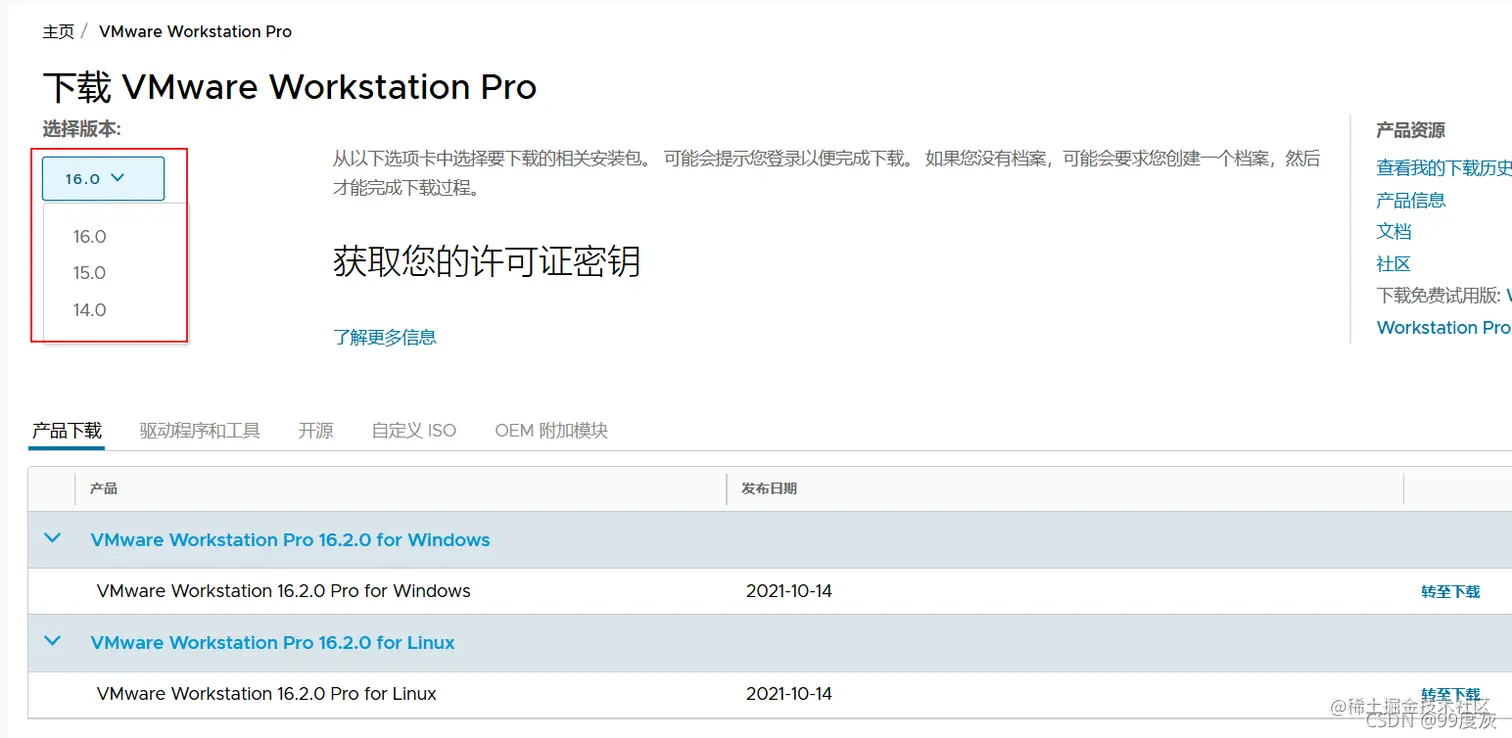Switch to 产品下载 tab
Image resolution: width=1512 pixels, height=738 pixels.
point(67,431)
